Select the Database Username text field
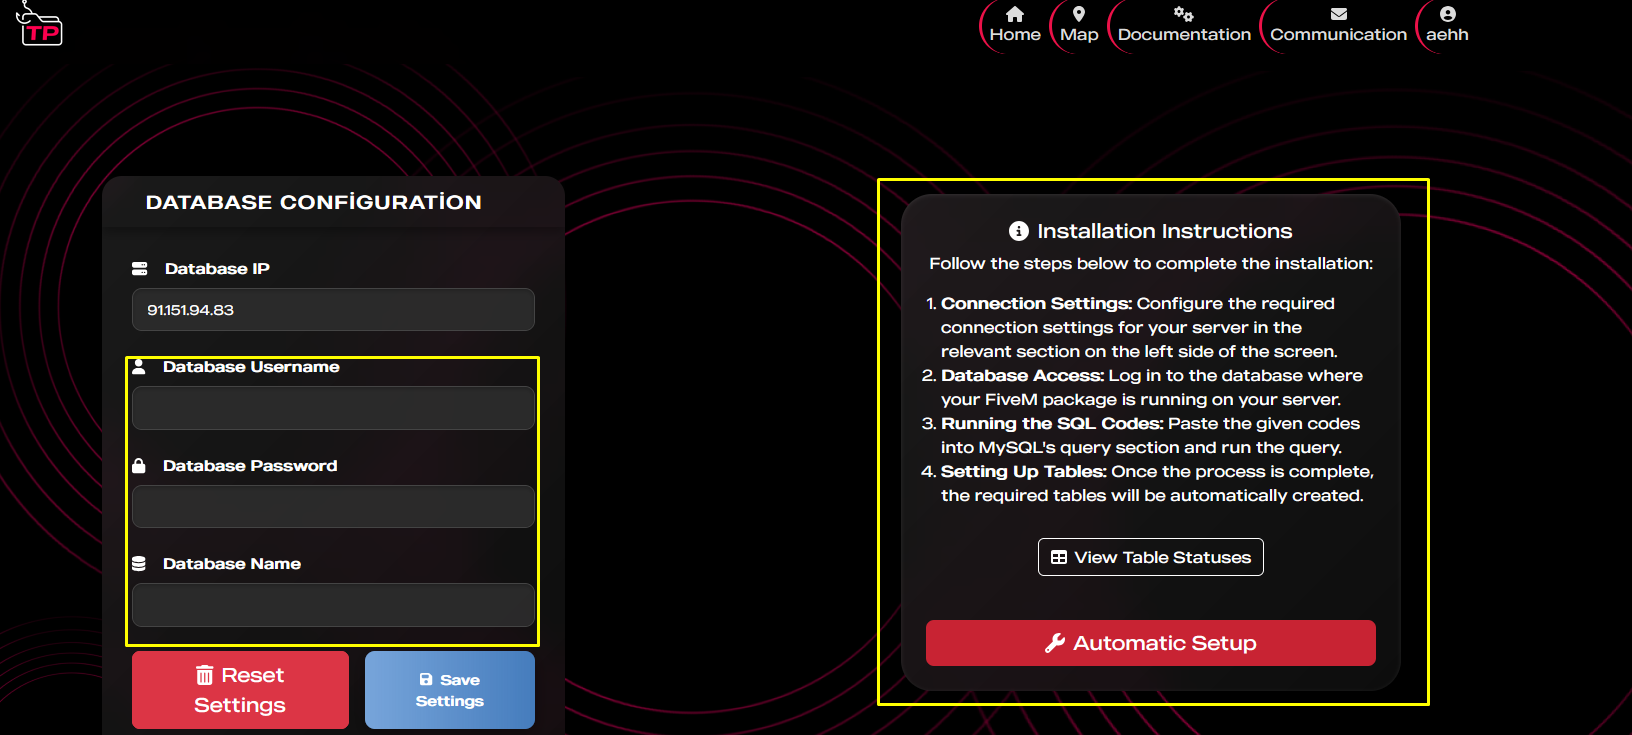The image size is (1632, 735). pyautogui.click(x=333, y=408)
